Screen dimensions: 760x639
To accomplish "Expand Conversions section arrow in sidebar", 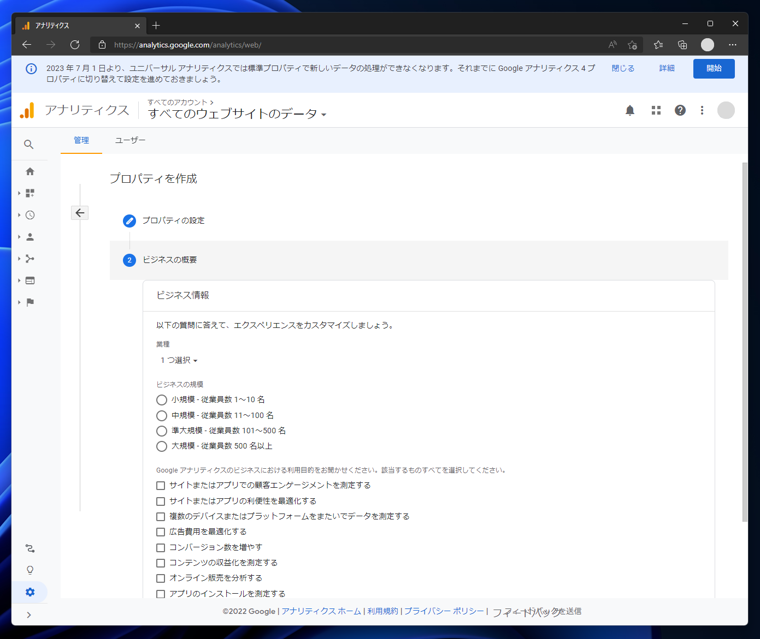I will 19,302.
